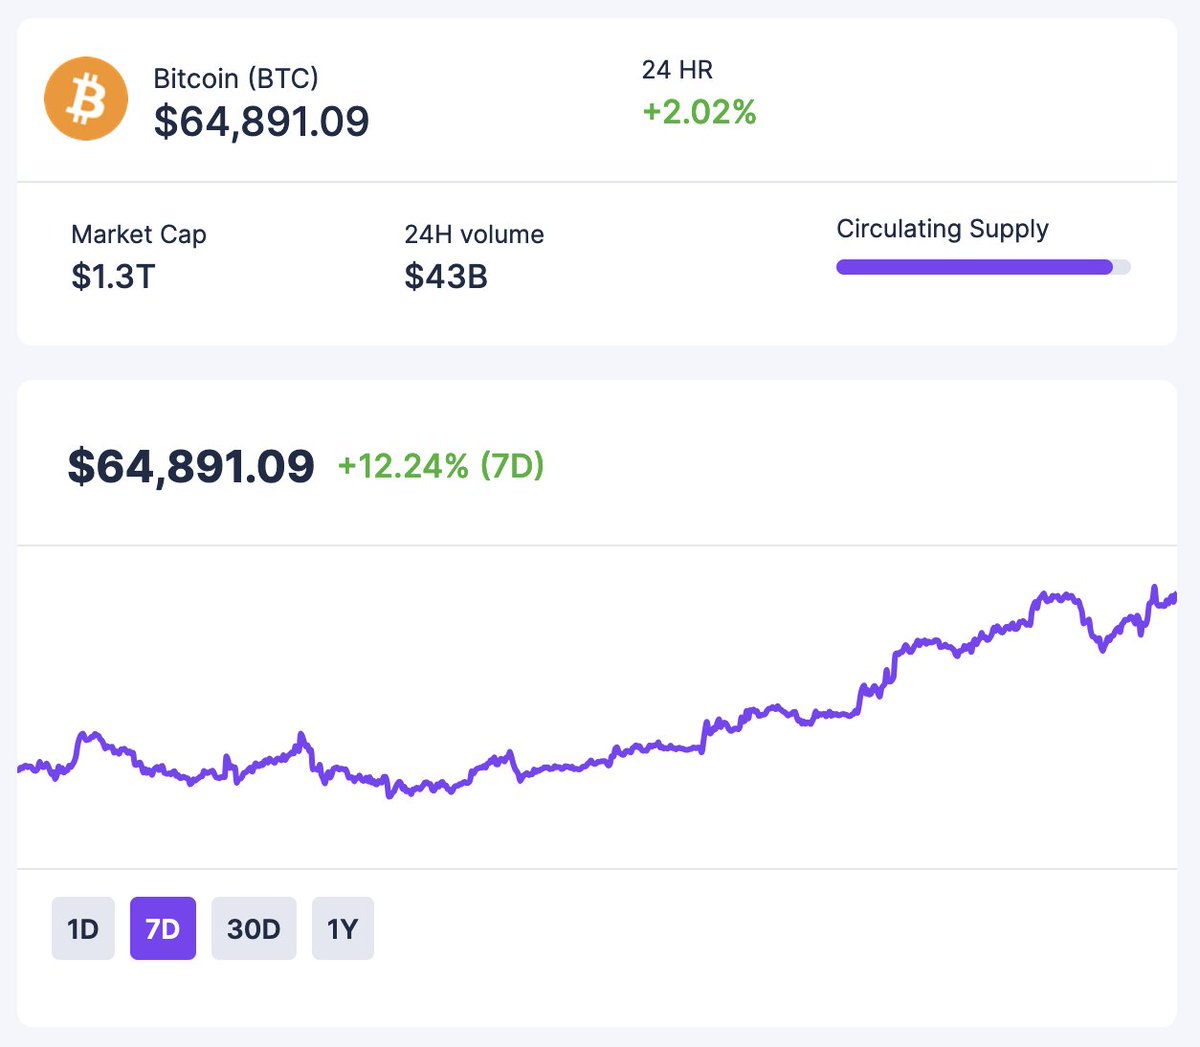
Task: Click the $1.3T market cap value
Action: click(113, 276)
